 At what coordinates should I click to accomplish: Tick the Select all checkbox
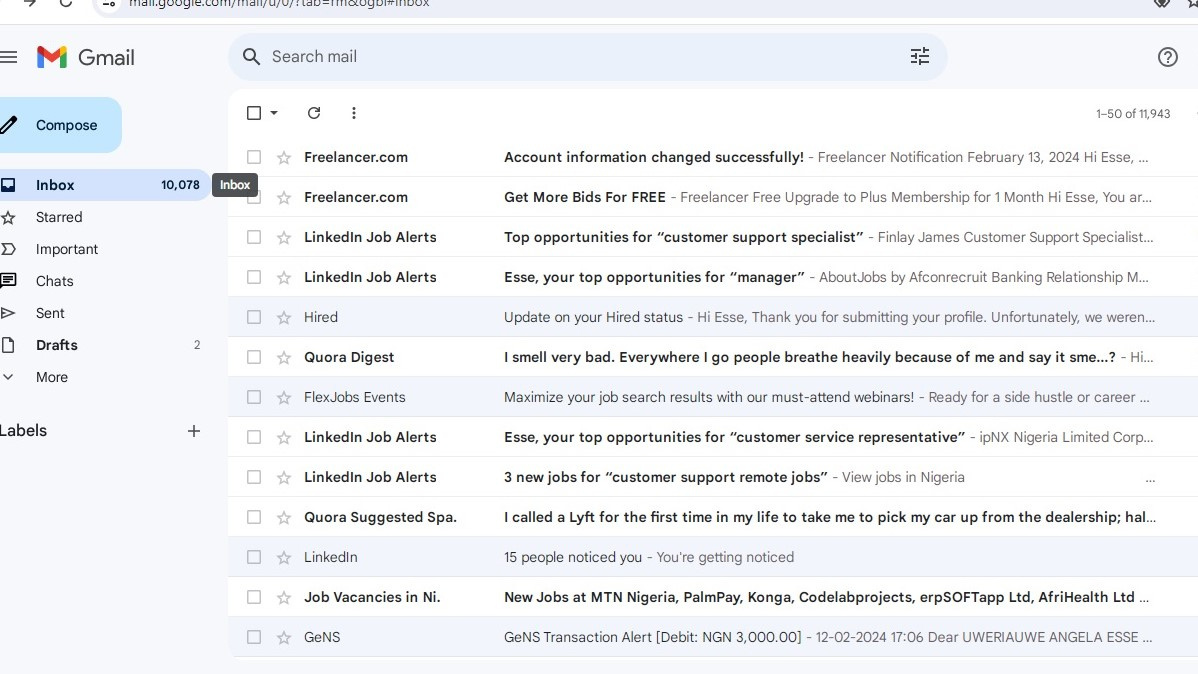click(x=254, y=113)
